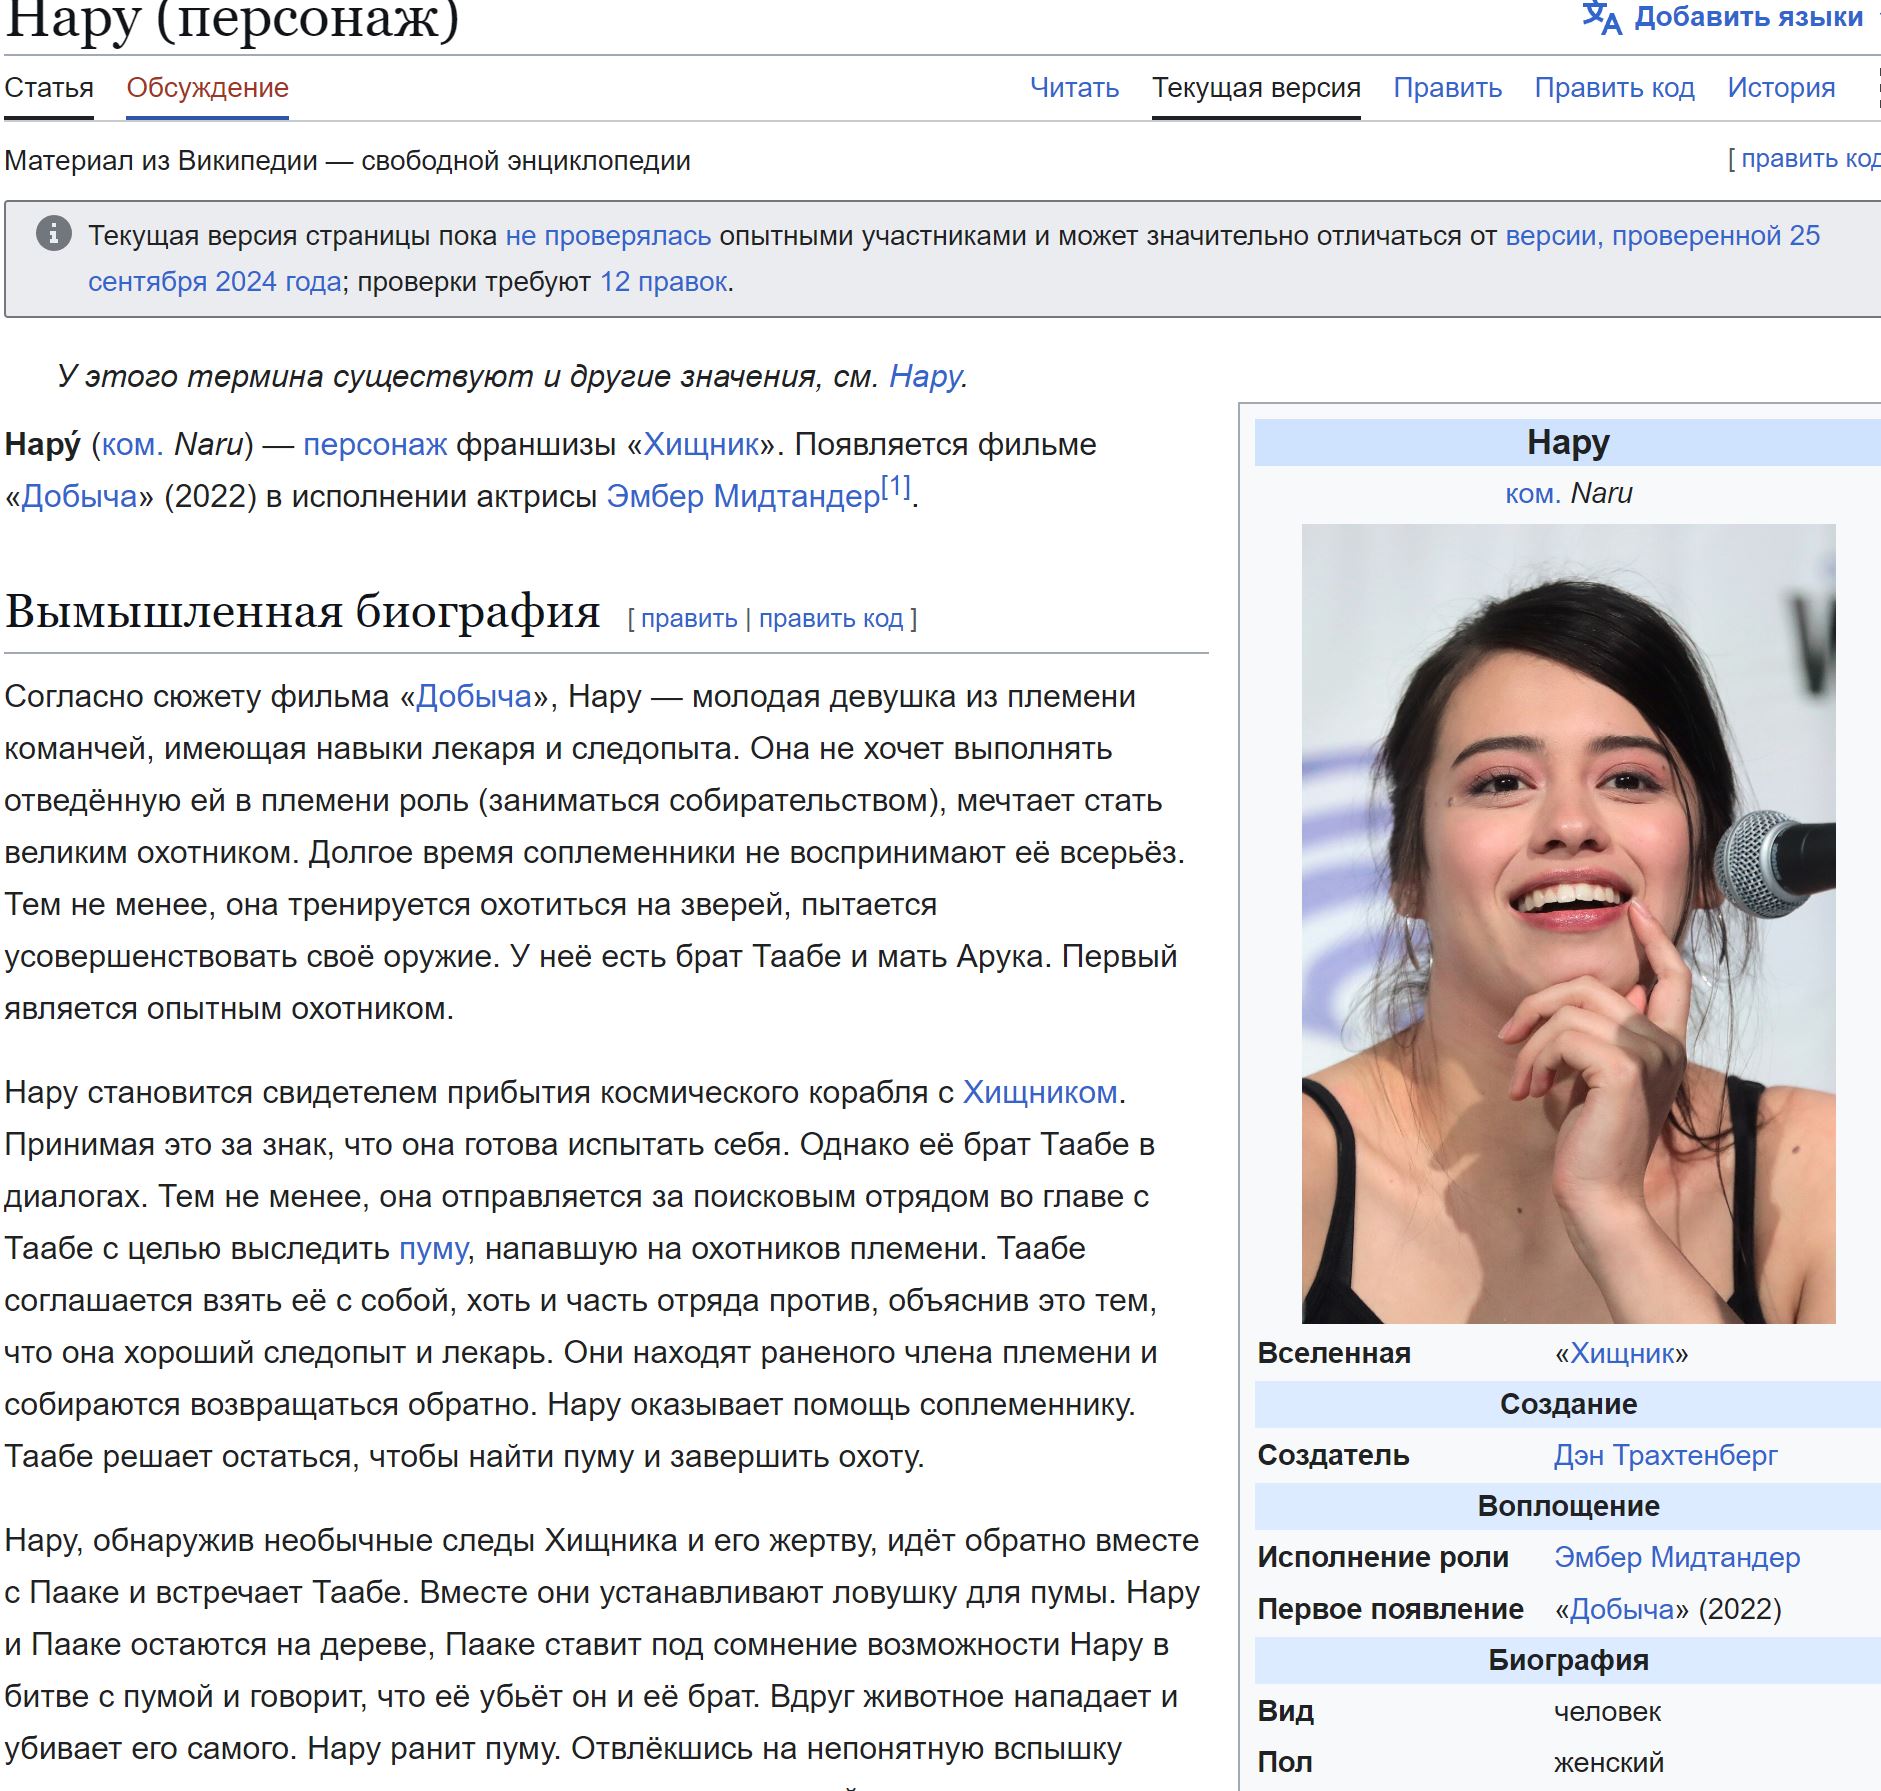Open the infobox photo of the actress
The width and height of the screenshot is (1881, 1791).
pyautogui.click(x=1568, y=924)
